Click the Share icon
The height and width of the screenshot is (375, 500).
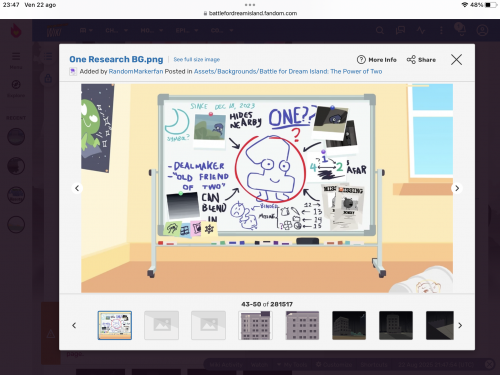(411, 60)
